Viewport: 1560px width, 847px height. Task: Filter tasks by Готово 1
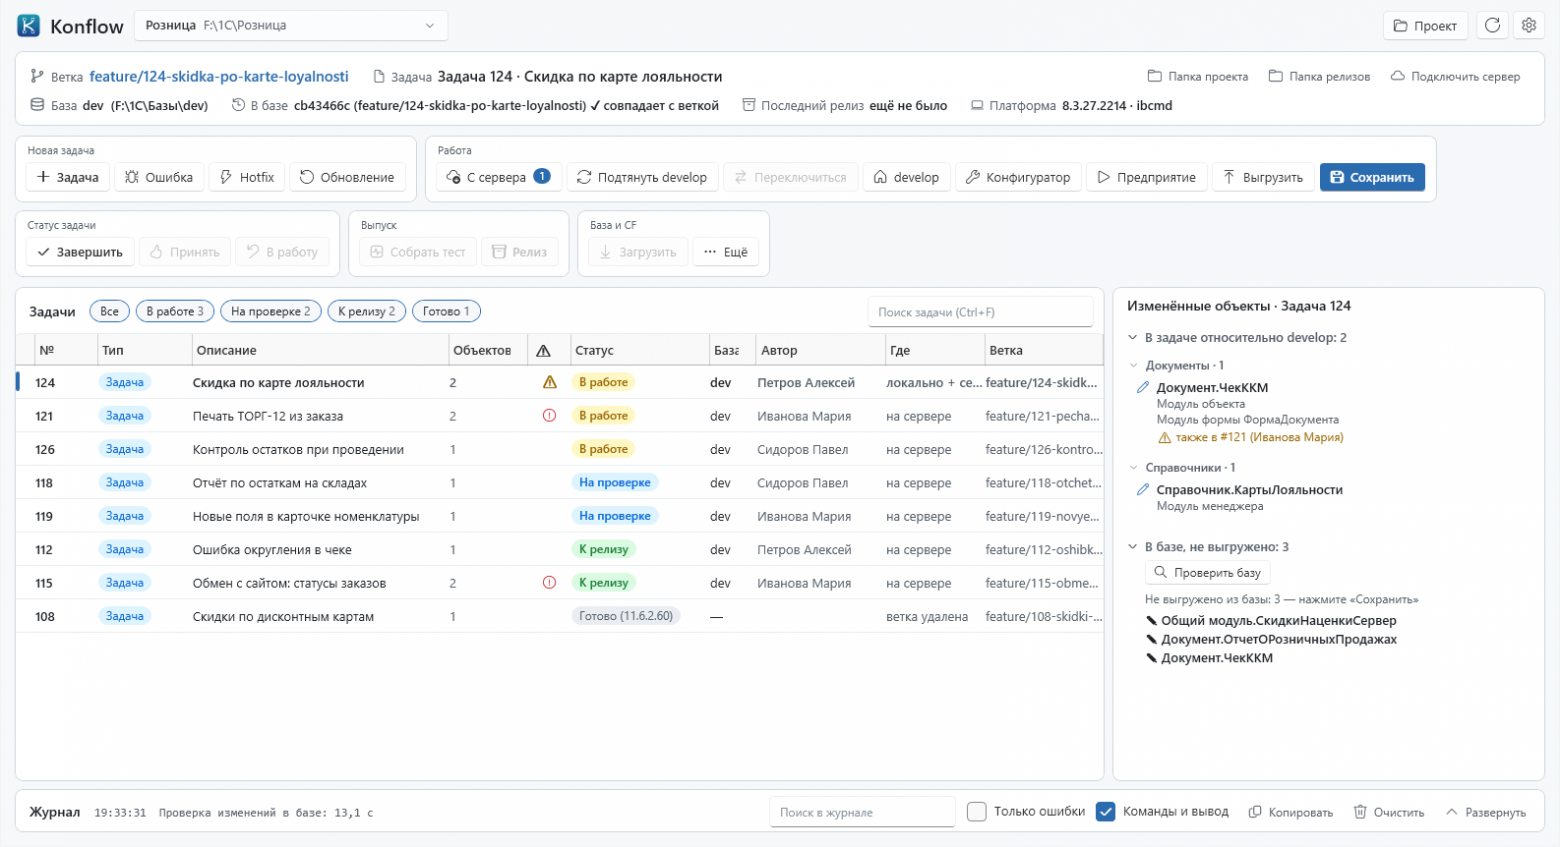point(446,312)
